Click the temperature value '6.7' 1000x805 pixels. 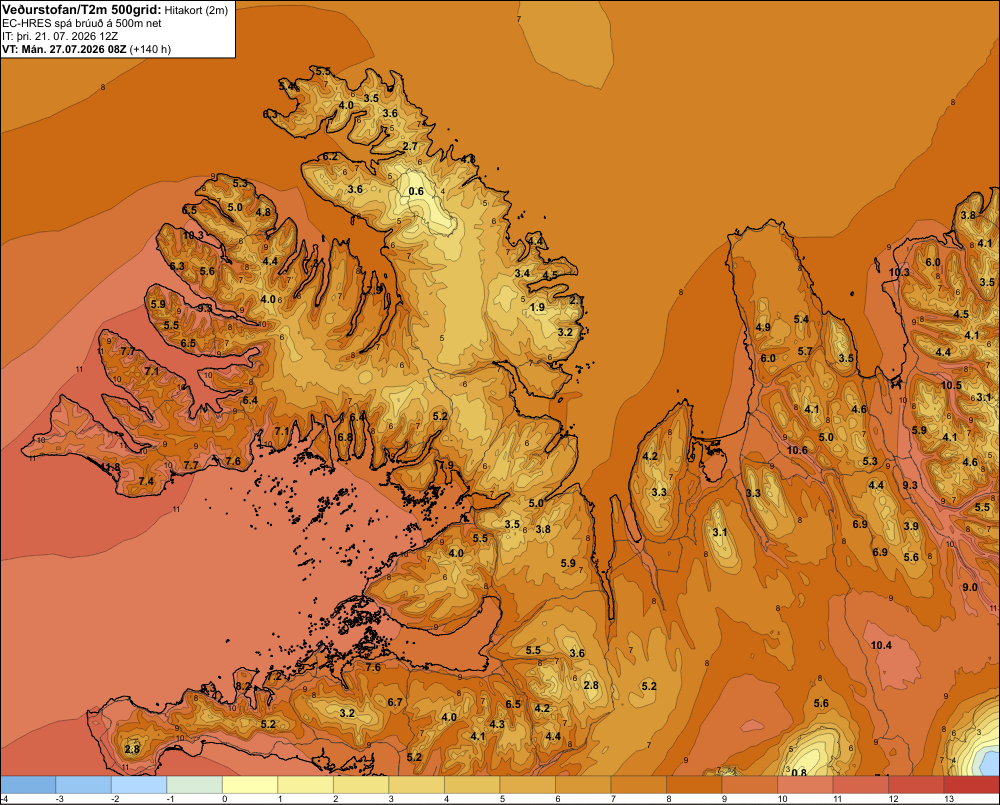395,703
